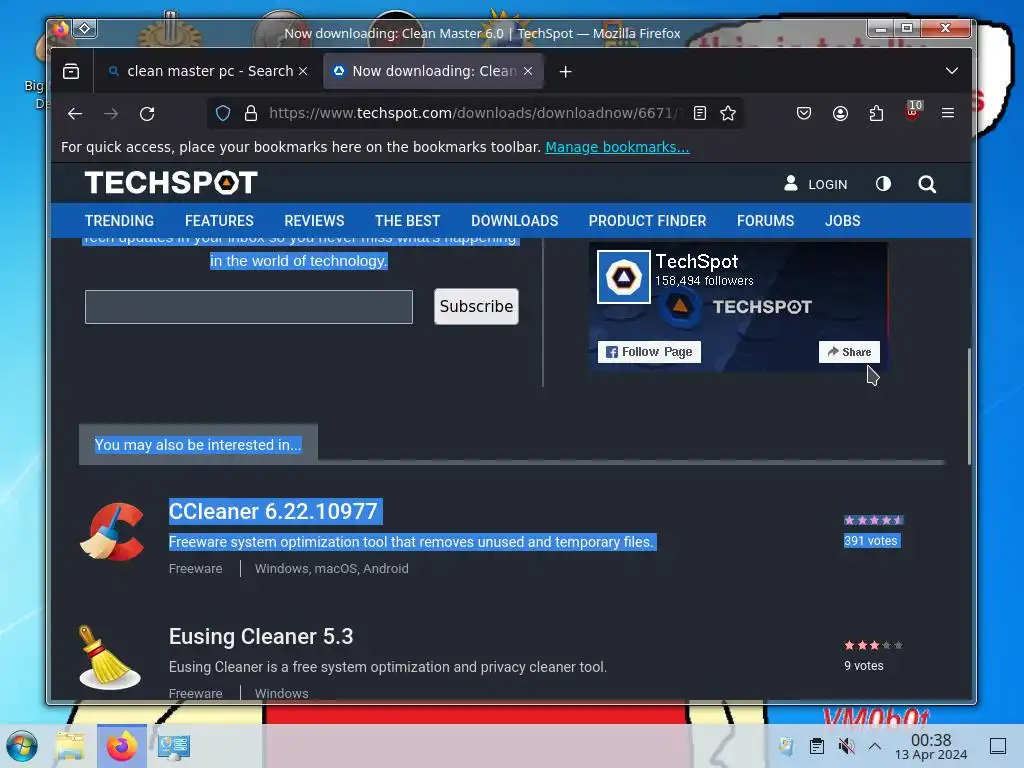Reload the current page
Image resolution: width=1024 pixels, height=768 pixels.
[x=147, y=114]
